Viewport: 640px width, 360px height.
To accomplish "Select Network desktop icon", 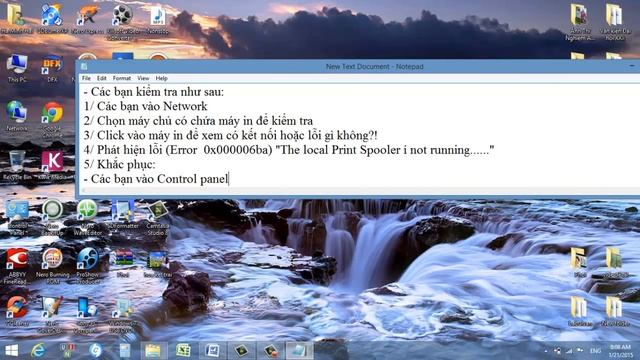I will coord(17,116).
